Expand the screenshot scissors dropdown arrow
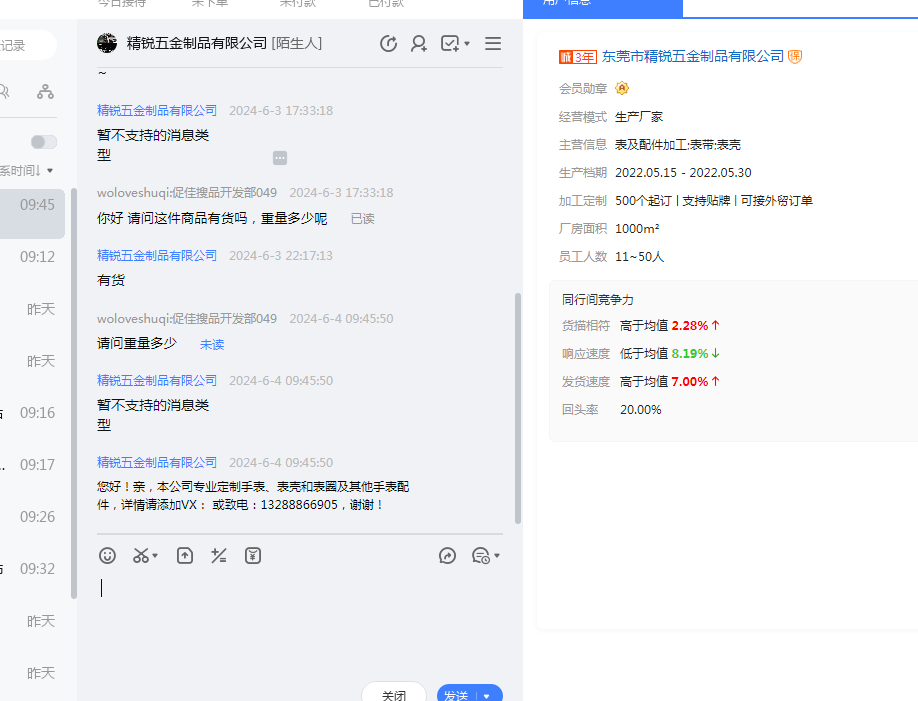The image size is (918, 701). pyautogui.click(x=155, y=556)
